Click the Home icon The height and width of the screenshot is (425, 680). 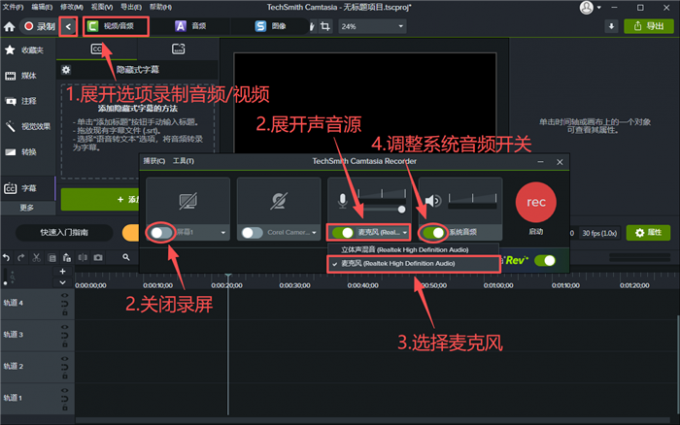pos(9,27)
